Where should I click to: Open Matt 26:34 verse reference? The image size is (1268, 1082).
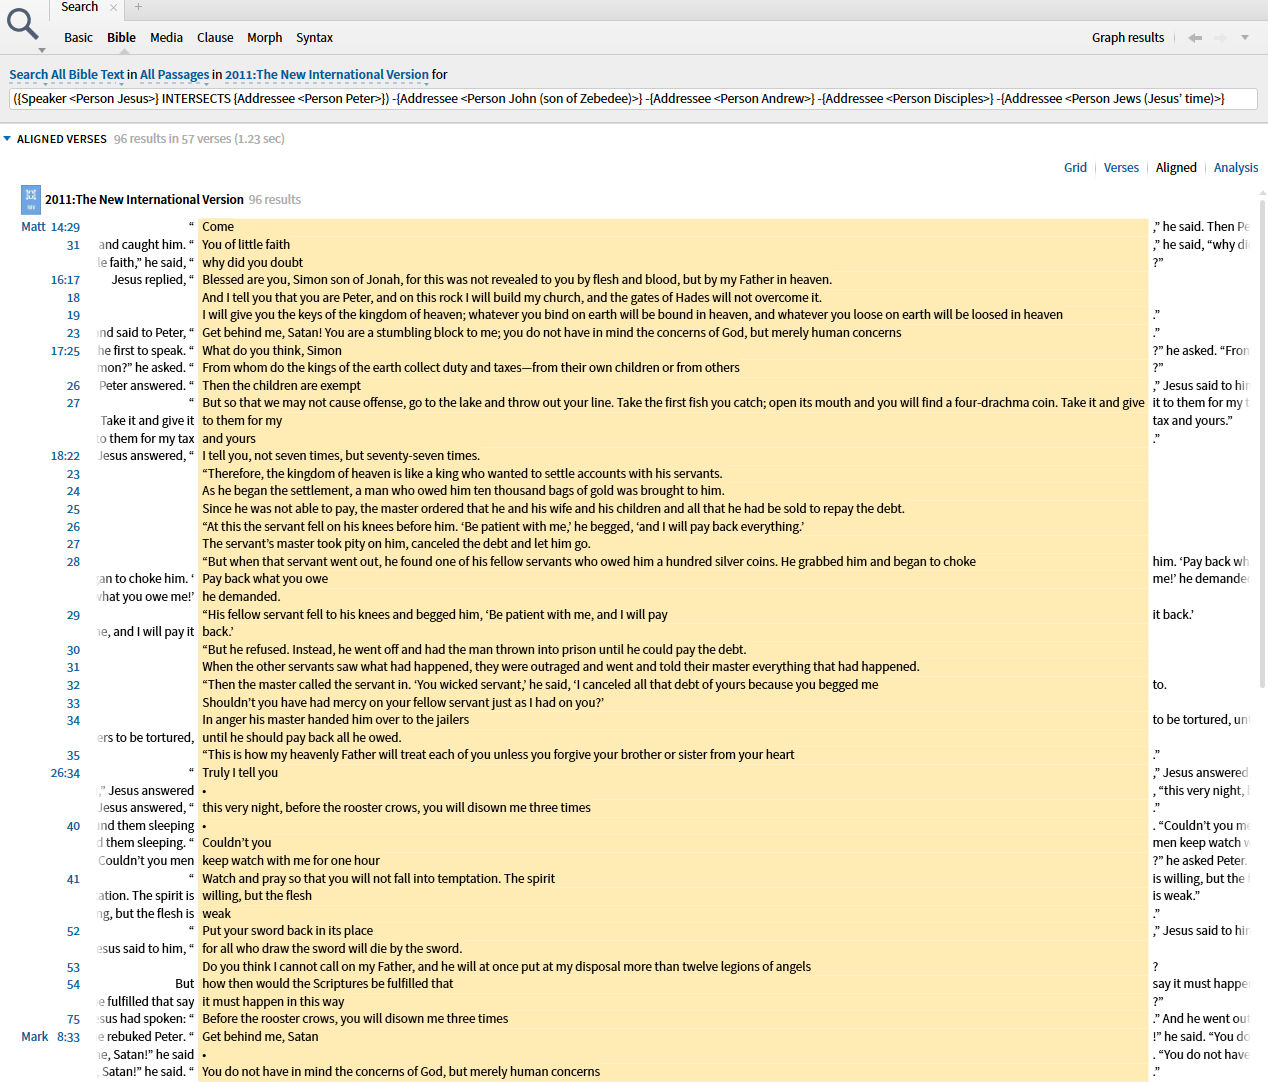[65, 773]
